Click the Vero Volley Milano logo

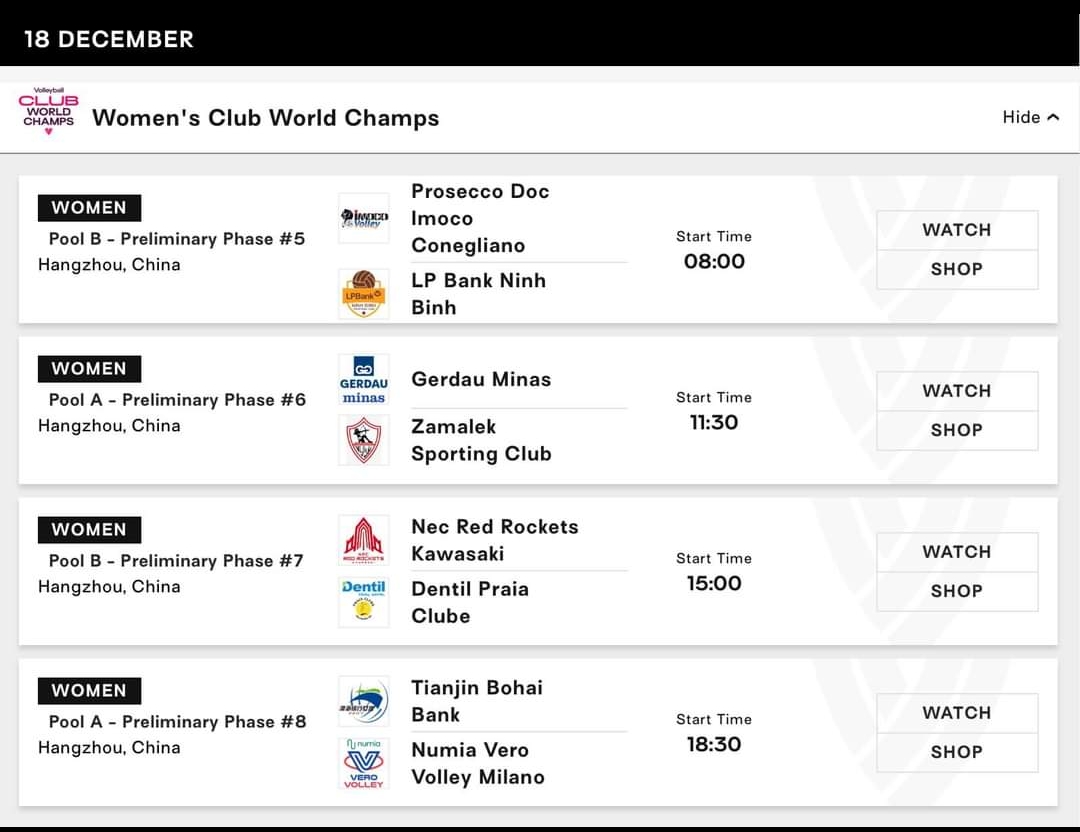pos(364,763)
